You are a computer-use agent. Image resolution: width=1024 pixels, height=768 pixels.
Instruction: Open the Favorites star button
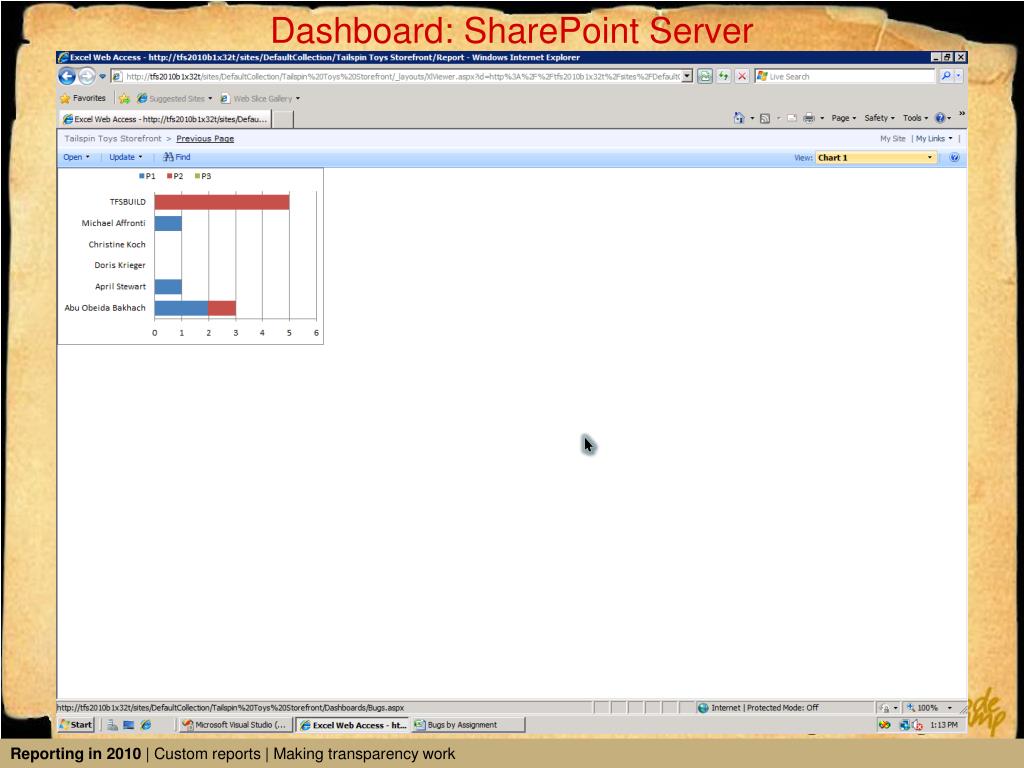82,99
